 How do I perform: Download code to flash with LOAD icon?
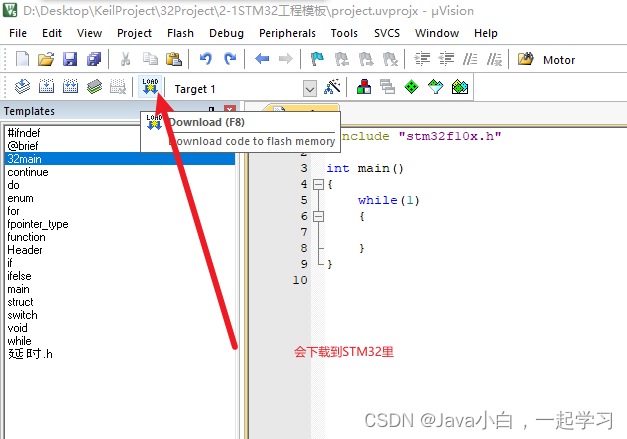(150, 86)
